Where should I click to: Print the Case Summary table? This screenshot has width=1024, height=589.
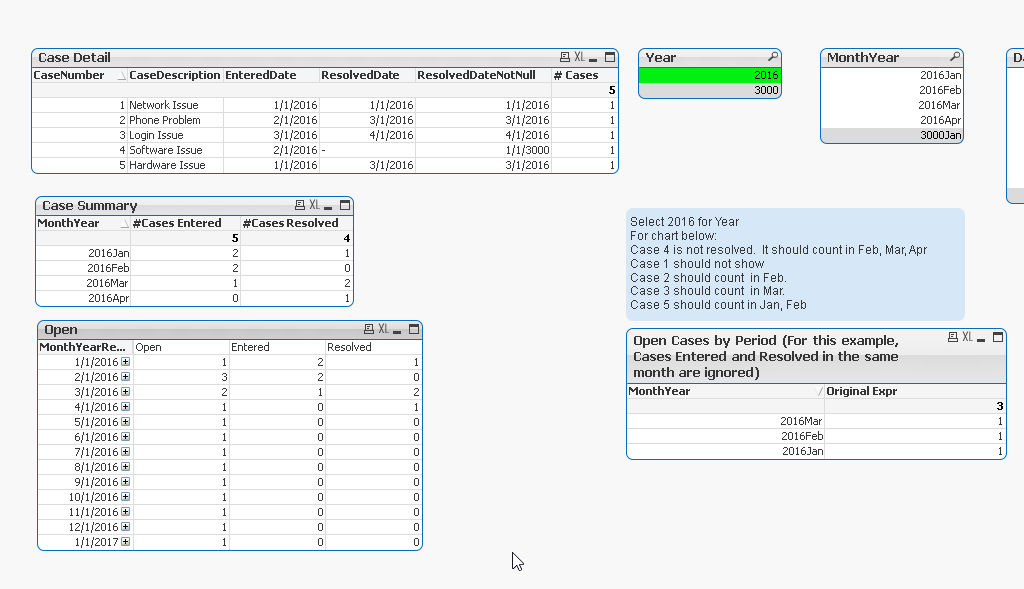300,205
